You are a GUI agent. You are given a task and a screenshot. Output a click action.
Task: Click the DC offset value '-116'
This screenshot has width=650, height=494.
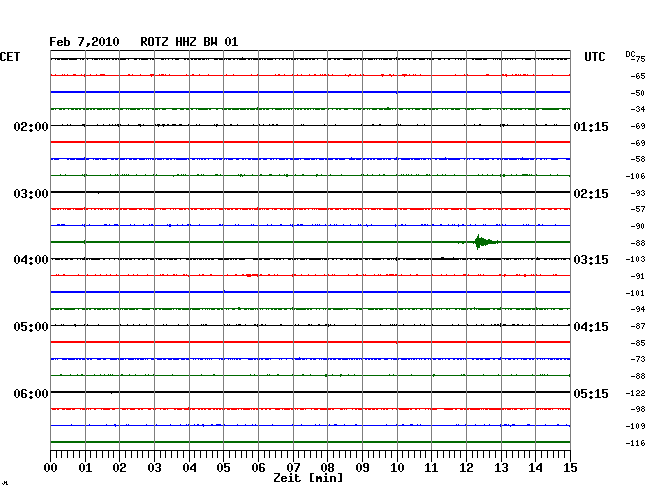tap(635, 443)
